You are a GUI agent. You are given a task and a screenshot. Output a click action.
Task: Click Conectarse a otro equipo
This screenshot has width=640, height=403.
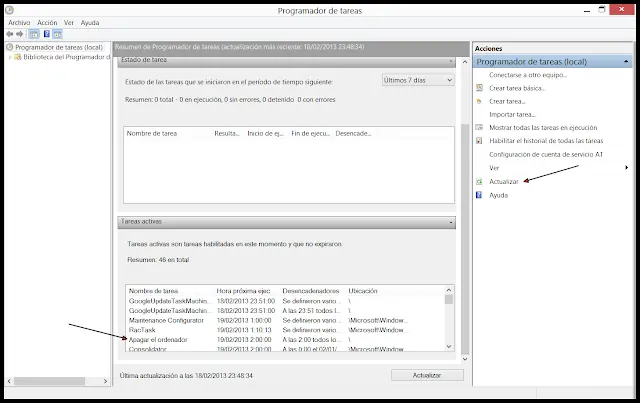[x=528, y=75]
